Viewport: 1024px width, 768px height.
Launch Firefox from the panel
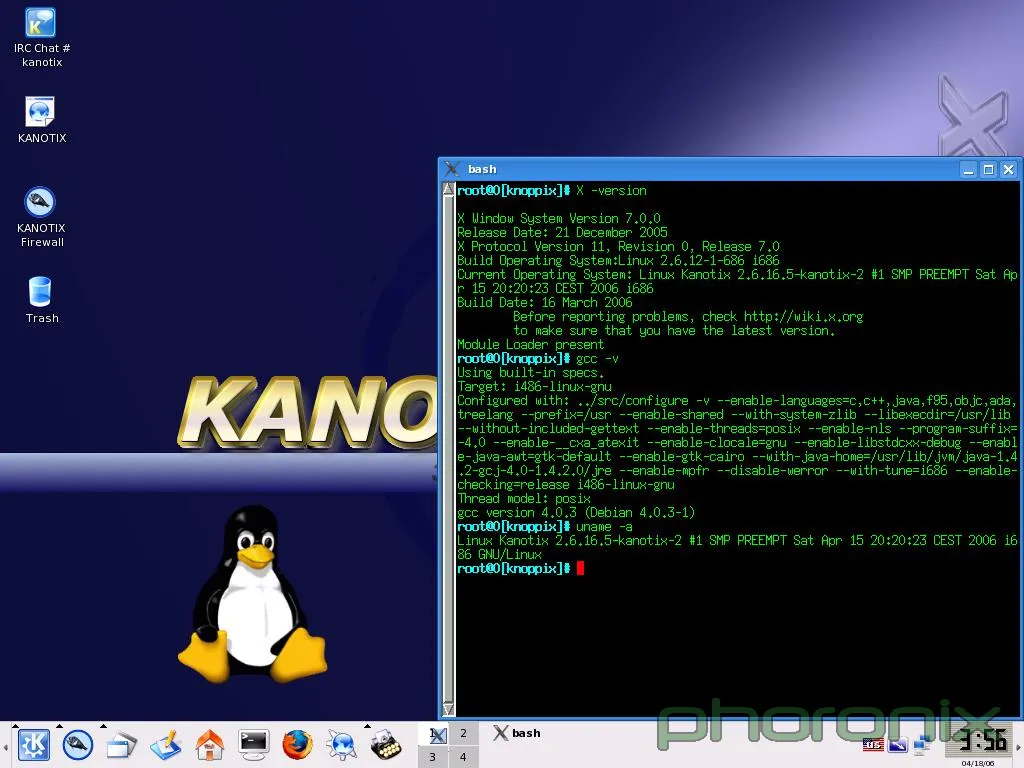click(x=297, y=745)
